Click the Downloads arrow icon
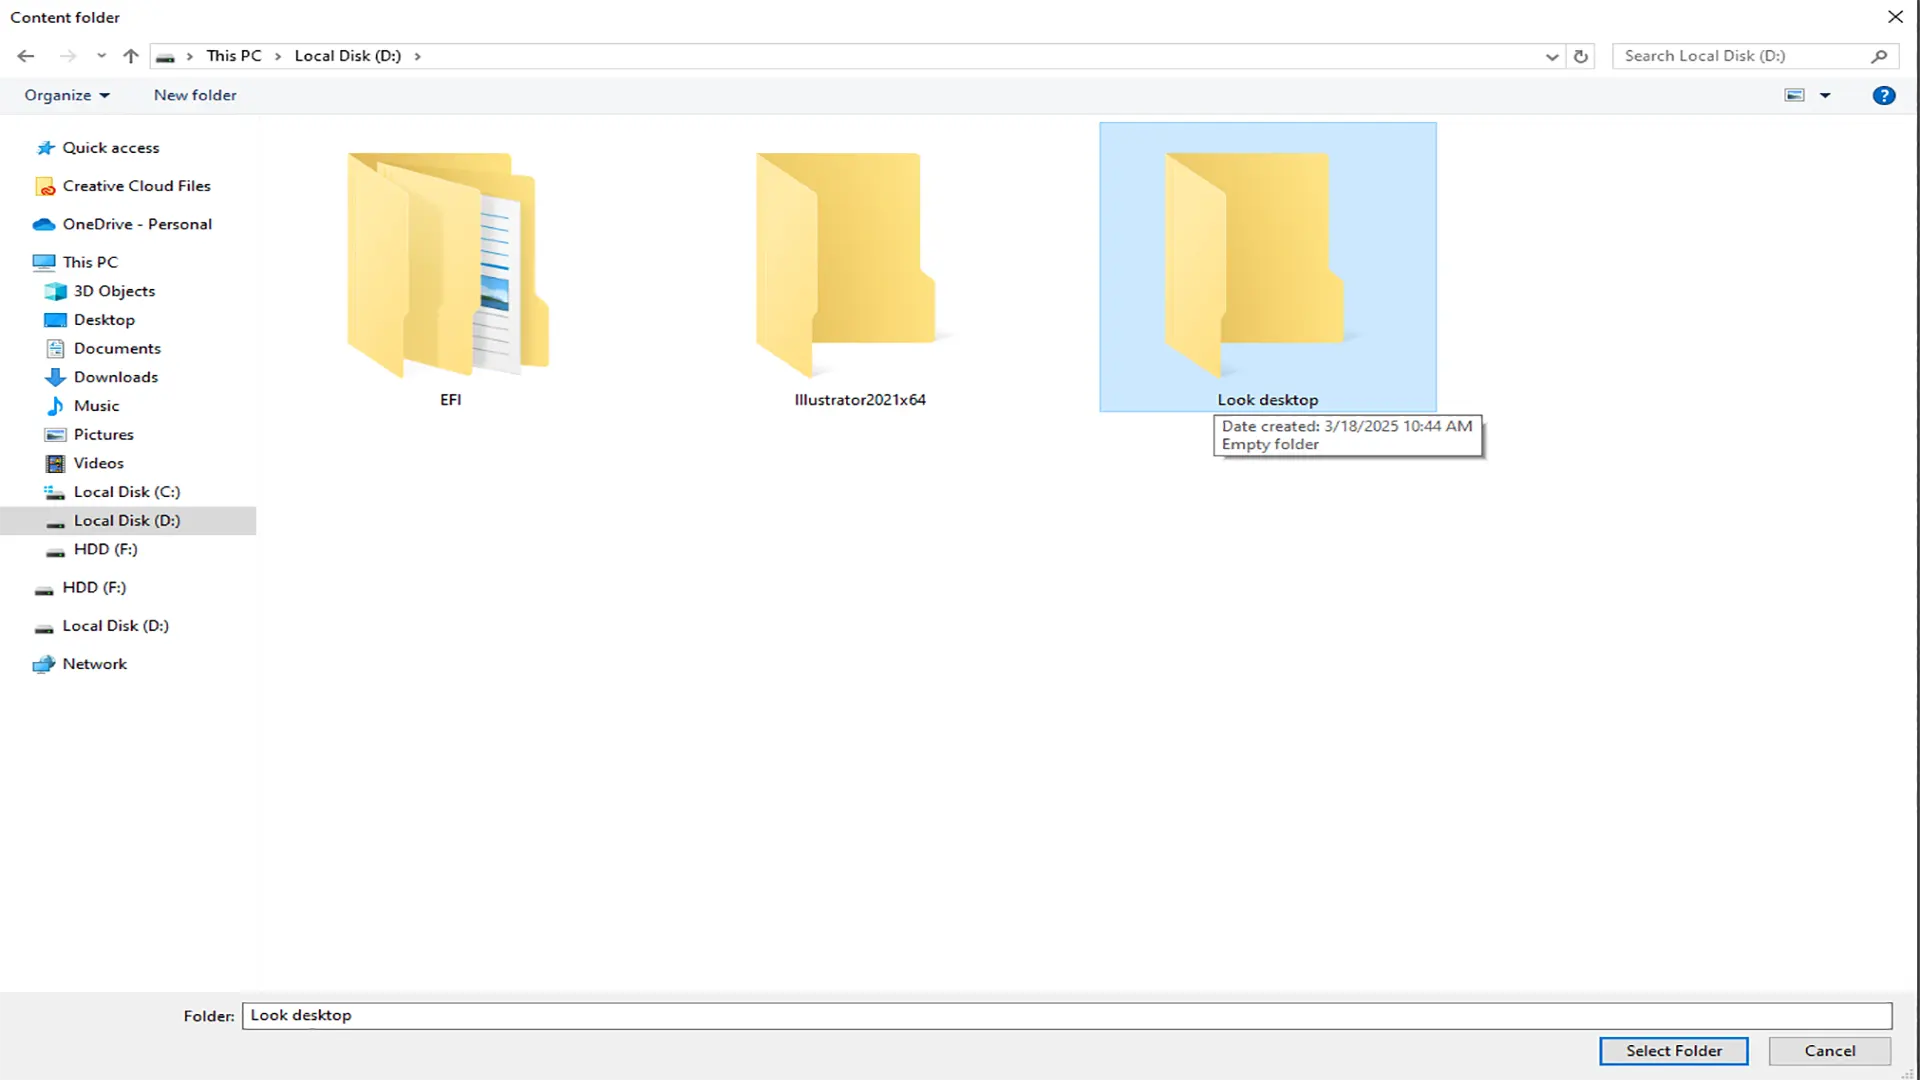The height and width of the screenshot is (1080, 1920). (55, 378)
